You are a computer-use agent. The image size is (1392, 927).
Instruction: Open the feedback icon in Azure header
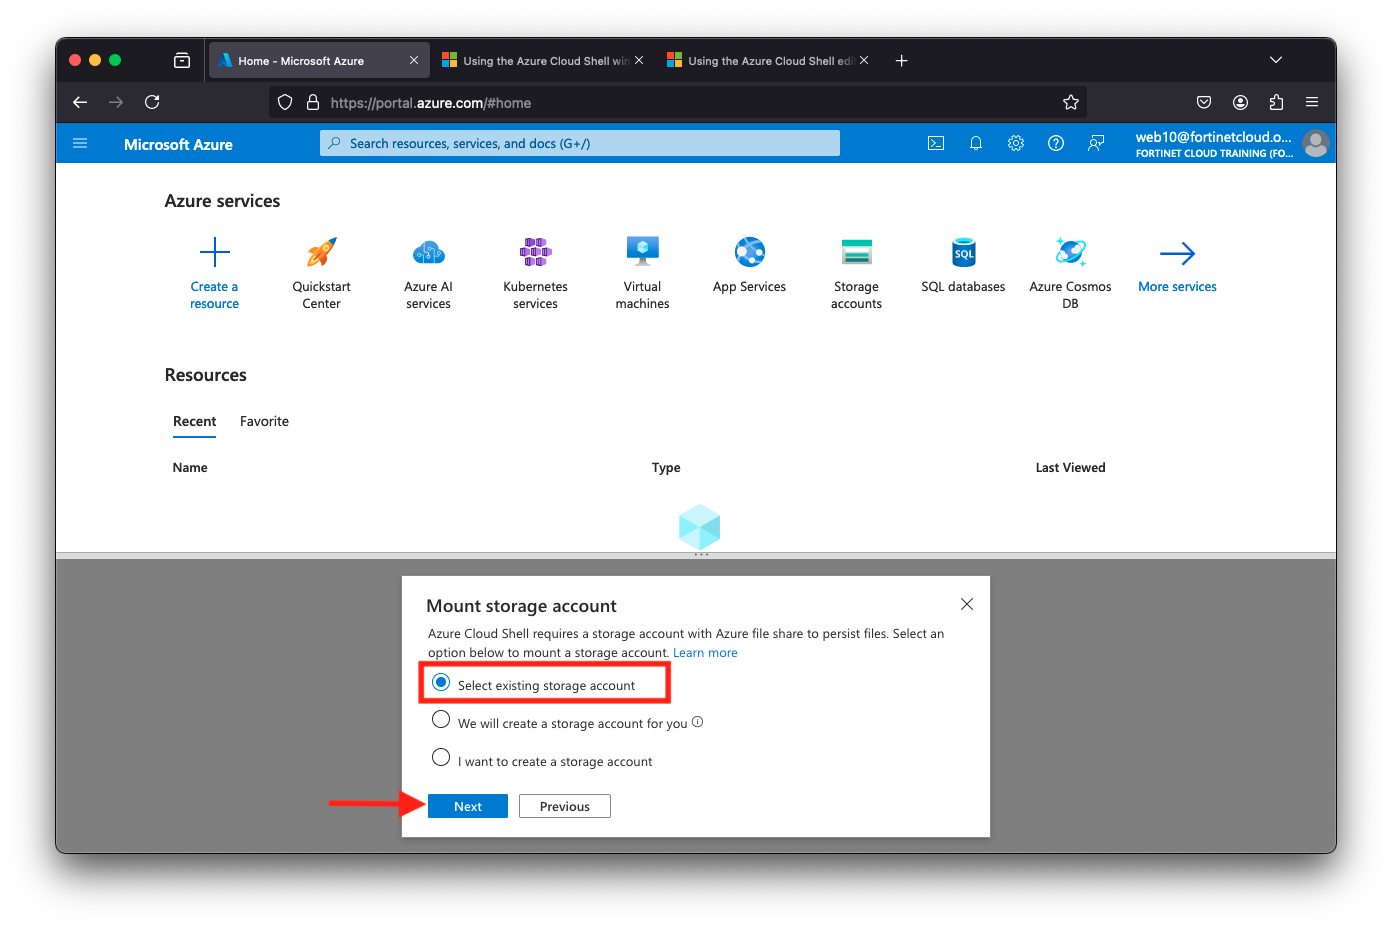pyautogui.click(x=1096, y=143)
